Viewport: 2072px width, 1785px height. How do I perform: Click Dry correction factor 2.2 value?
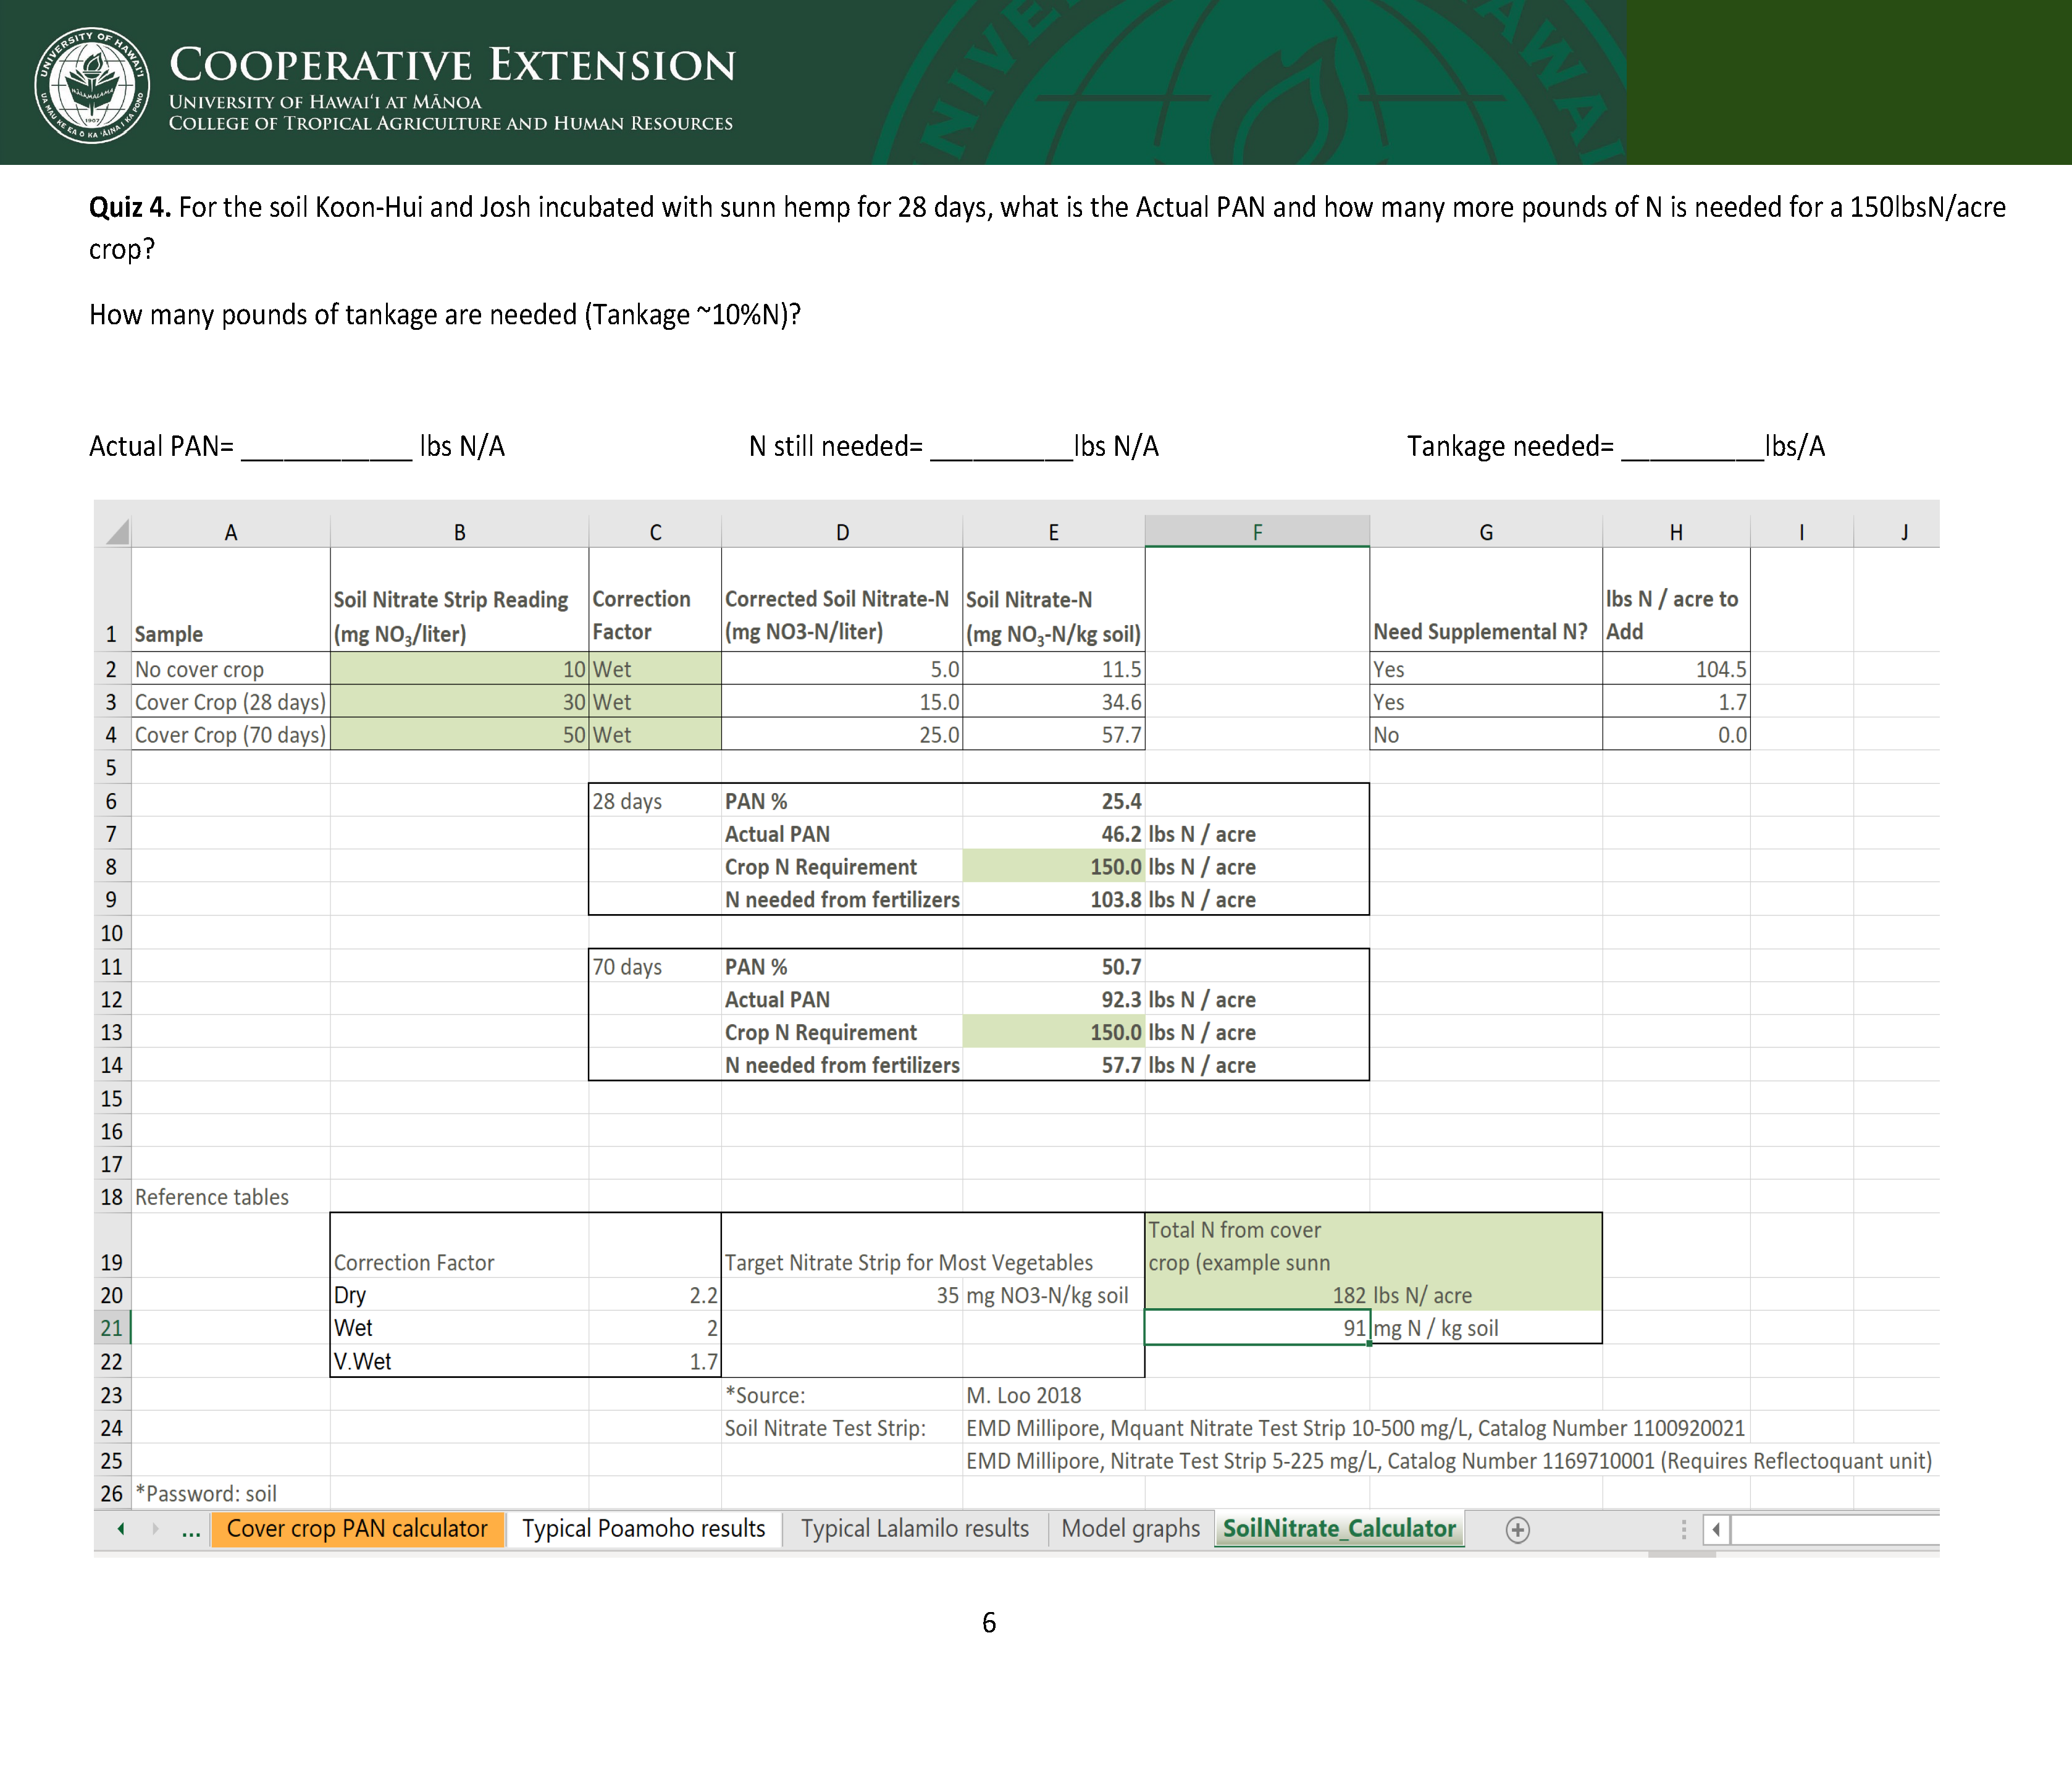click(655, 1295)
